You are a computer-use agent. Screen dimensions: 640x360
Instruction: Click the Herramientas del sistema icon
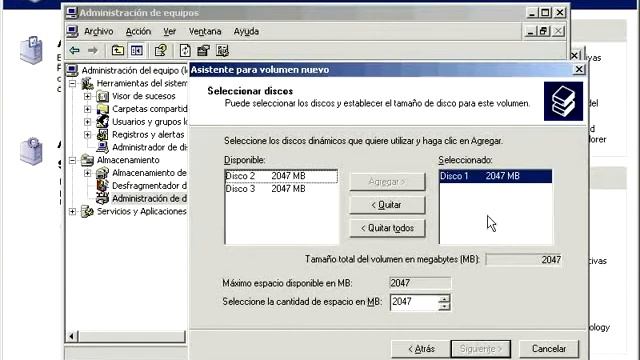tap(87, 83)
